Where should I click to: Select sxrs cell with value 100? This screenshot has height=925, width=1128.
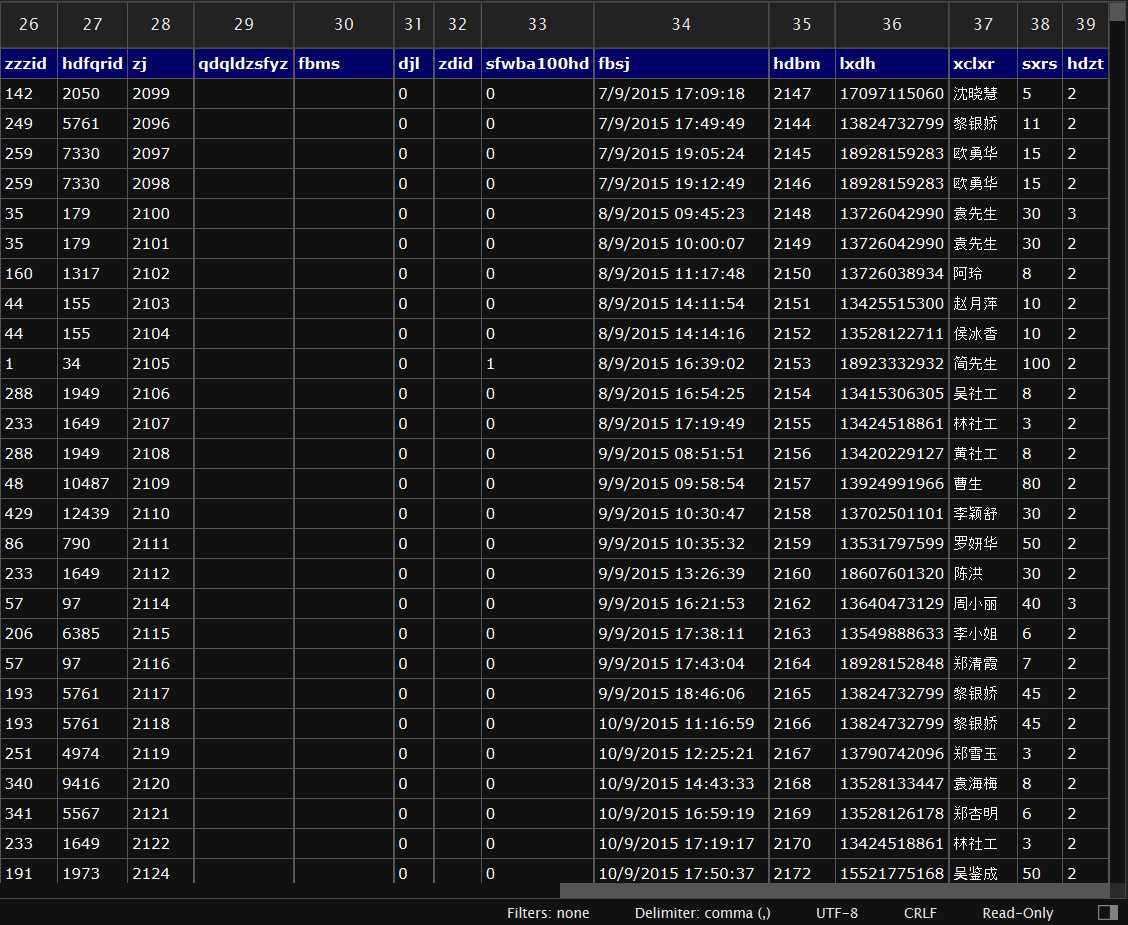pyautogui.click(x=1040, y=364)
